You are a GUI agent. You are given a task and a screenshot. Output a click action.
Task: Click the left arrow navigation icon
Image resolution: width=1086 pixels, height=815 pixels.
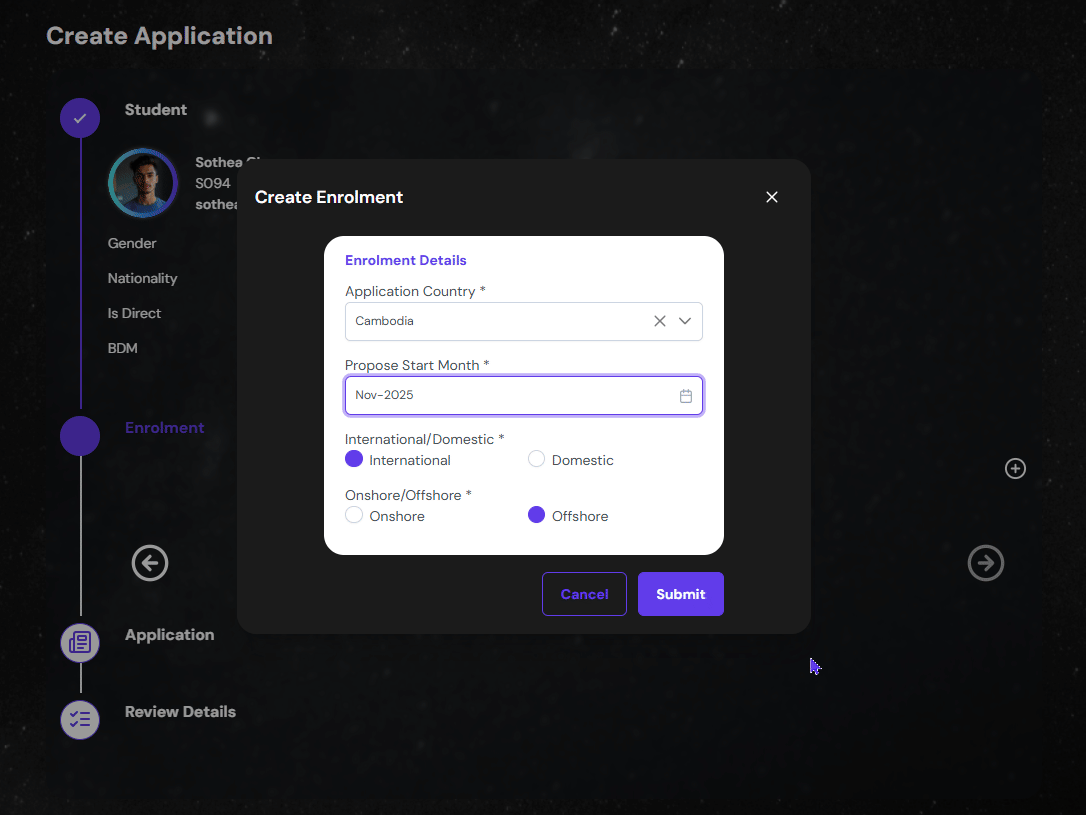click(150, 564)
